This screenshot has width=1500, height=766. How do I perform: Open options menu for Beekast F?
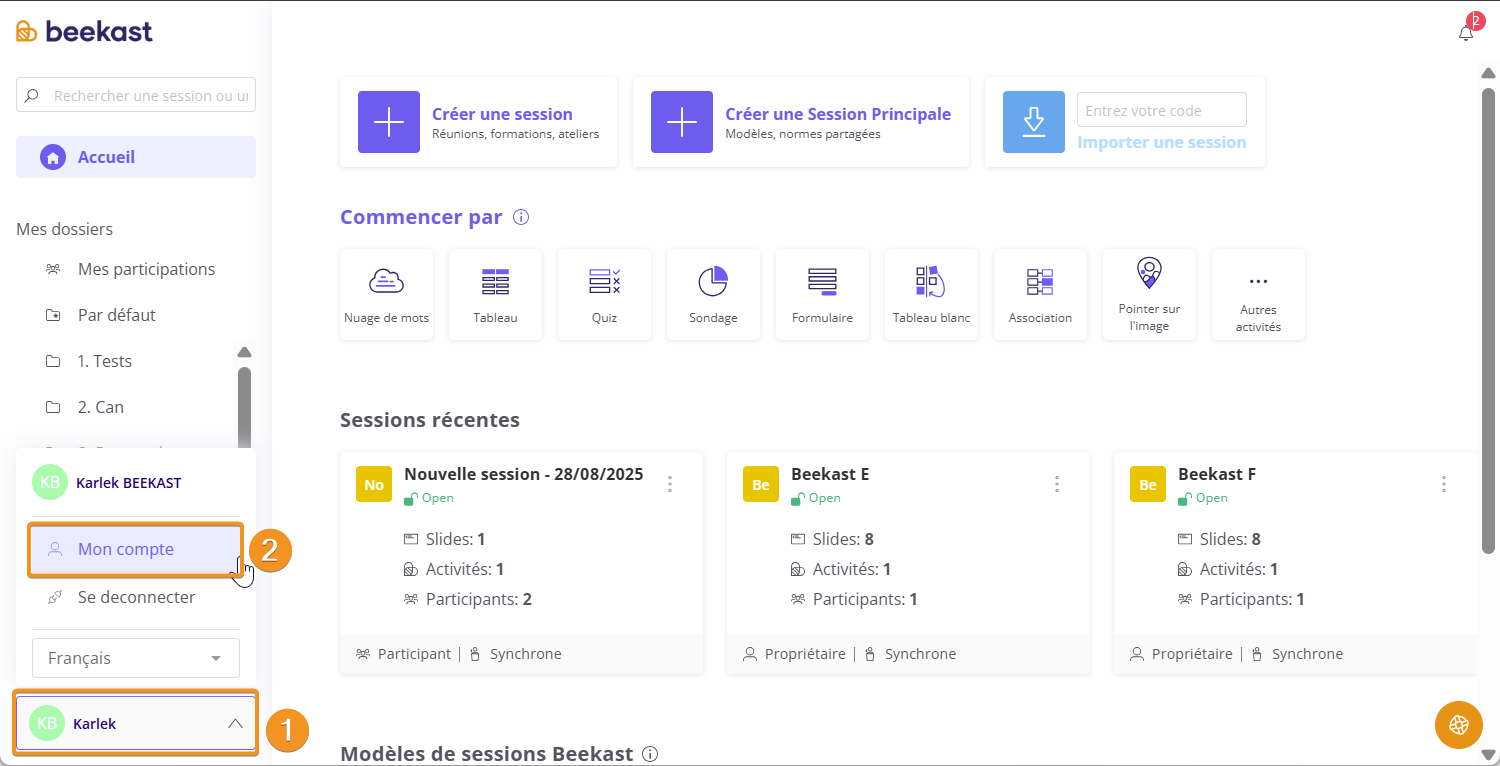point(1444,484)
